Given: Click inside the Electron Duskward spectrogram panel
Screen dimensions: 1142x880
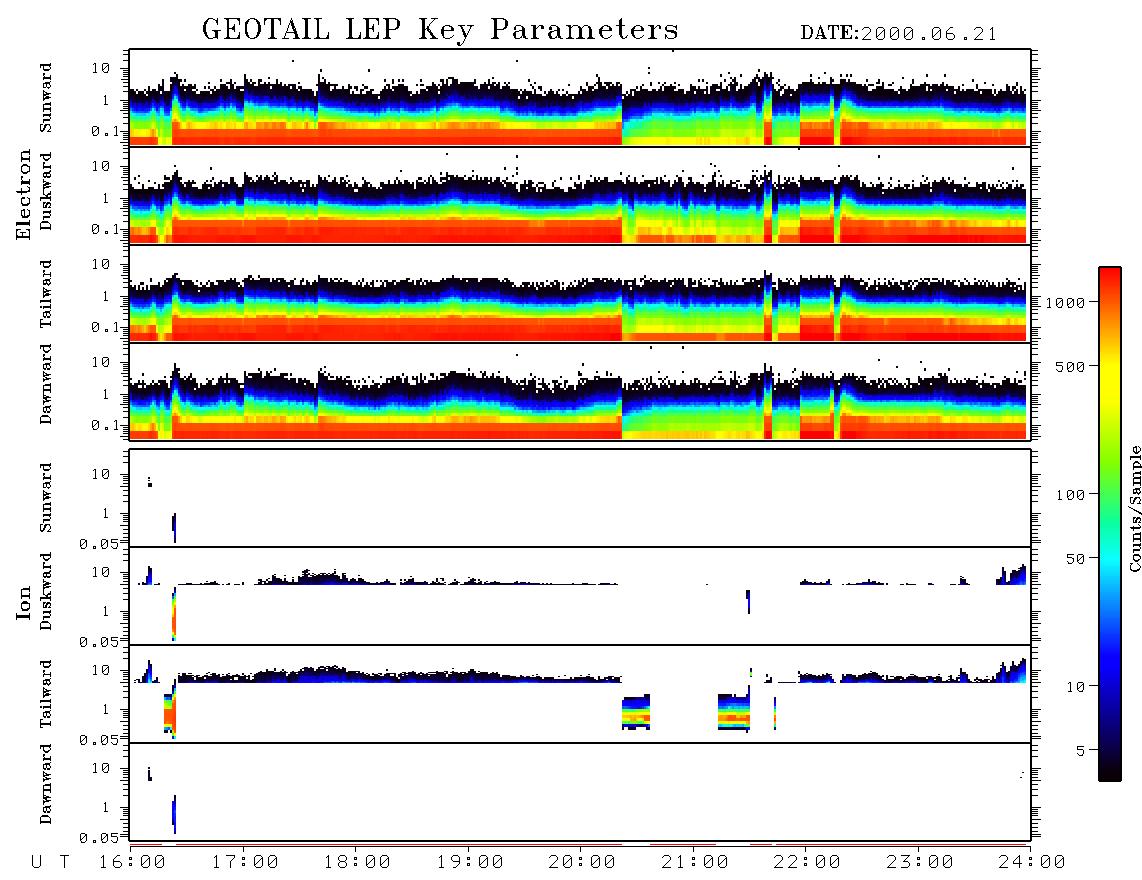Looking at the screenshot, I should coord(580,195).
